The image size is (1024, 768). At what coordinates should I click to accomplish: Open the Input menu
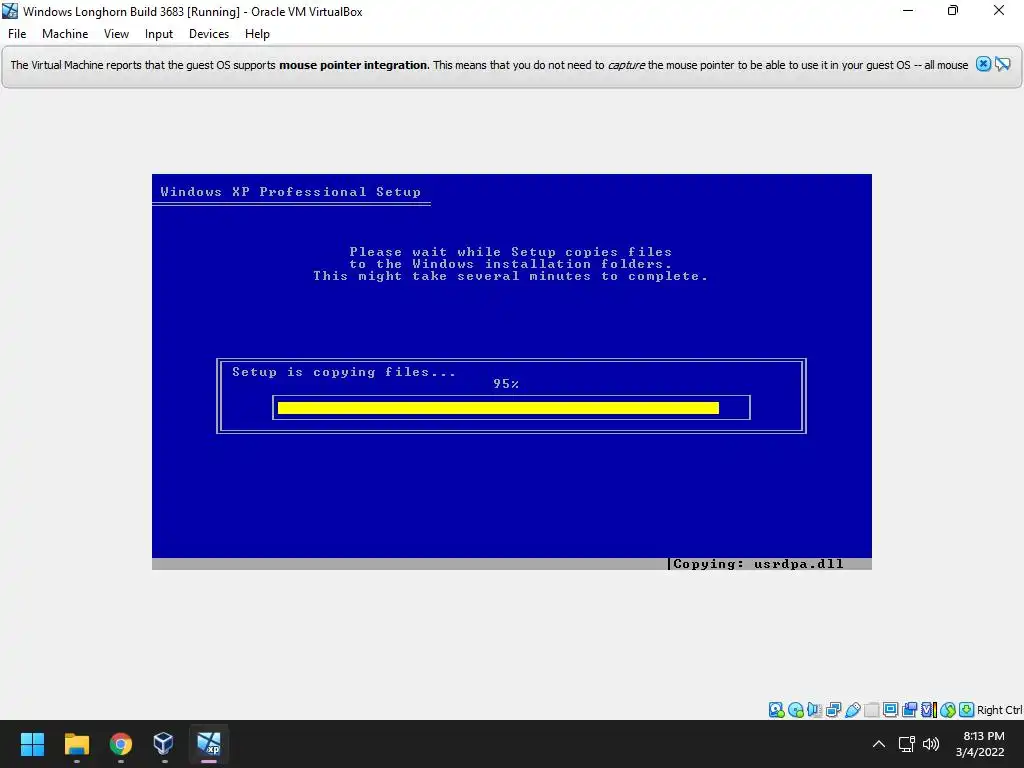tap(159, 34)
